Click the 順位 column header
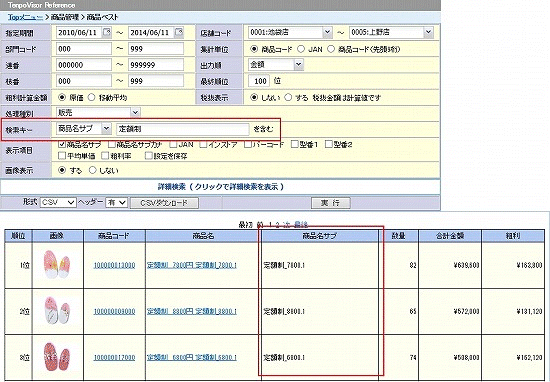Viewport: 550px width, 382px height. tap(18, 236)
